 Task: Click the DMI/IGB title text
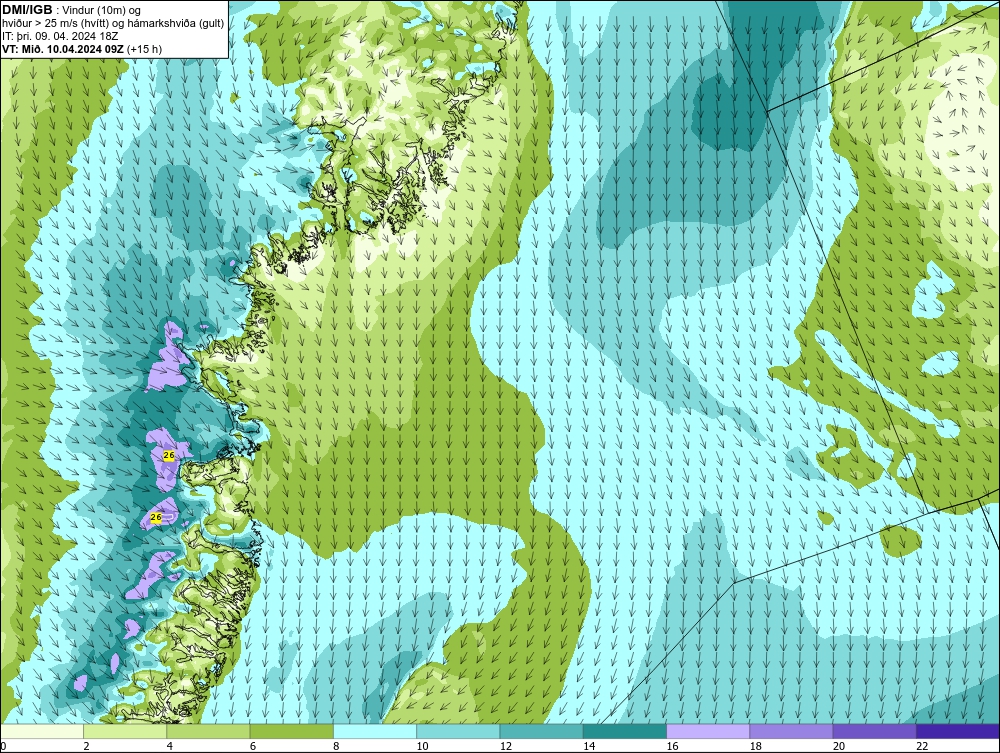(27, 10)
